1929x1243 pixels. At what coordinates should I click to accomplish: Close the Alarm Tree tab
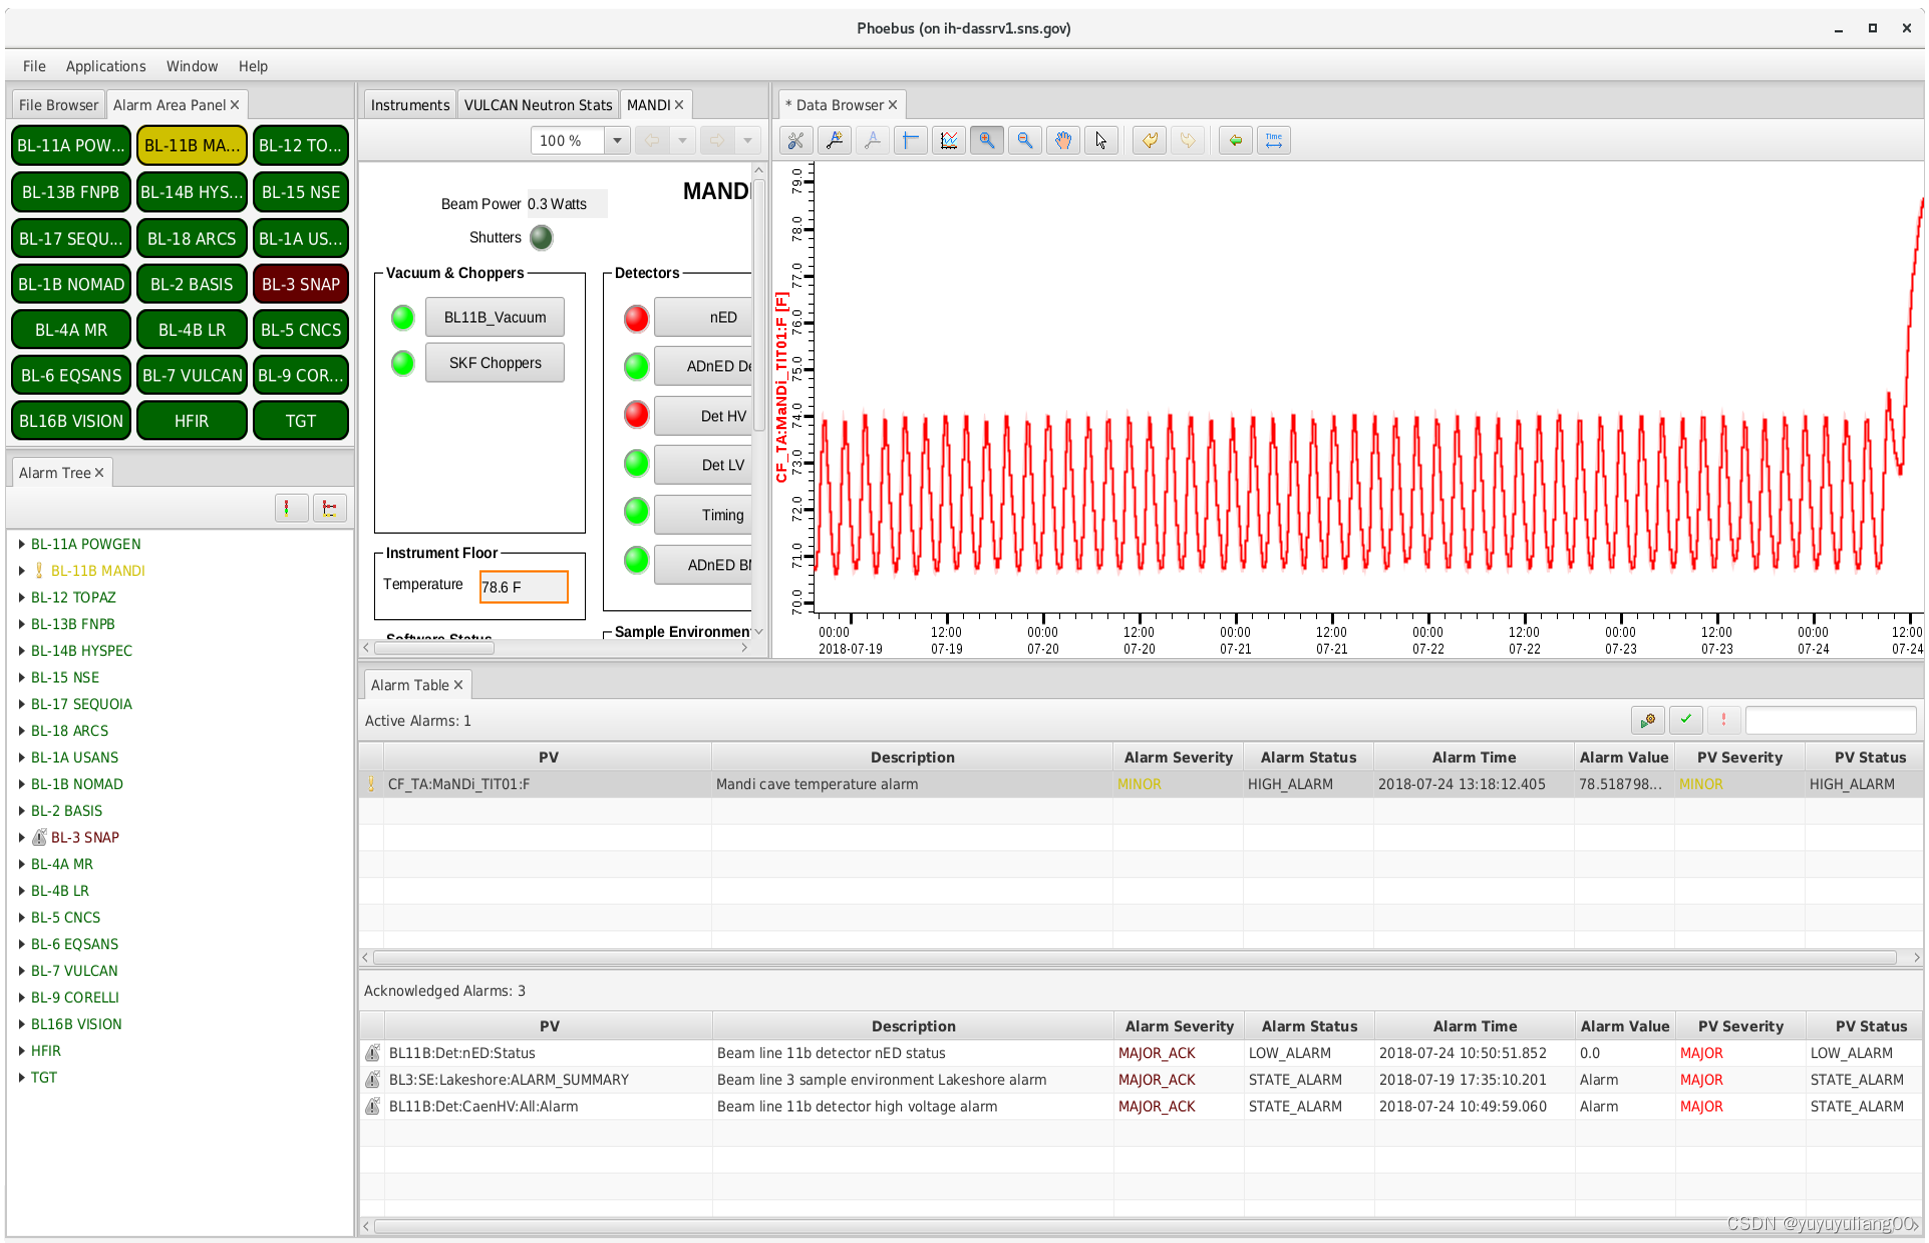click(100, 473)
